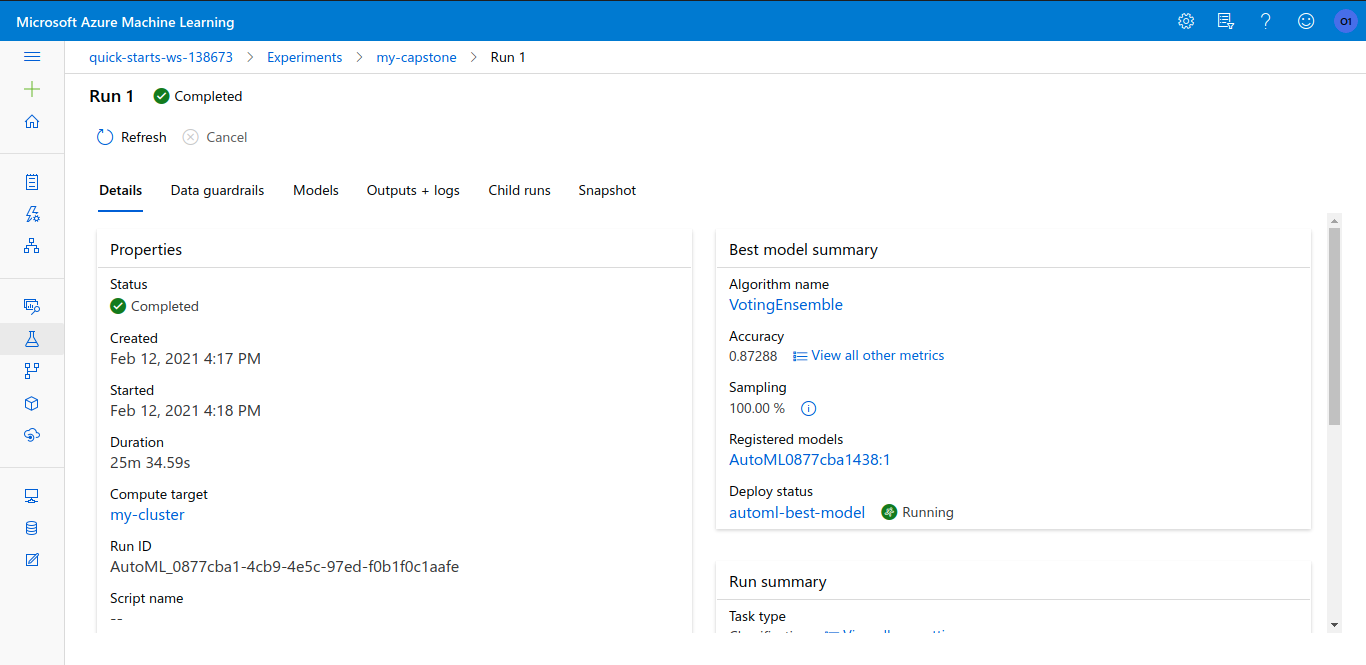Open Data labeling pencil icon in sidebar
Screen dimensions: 1366x665
pos(32,560)
